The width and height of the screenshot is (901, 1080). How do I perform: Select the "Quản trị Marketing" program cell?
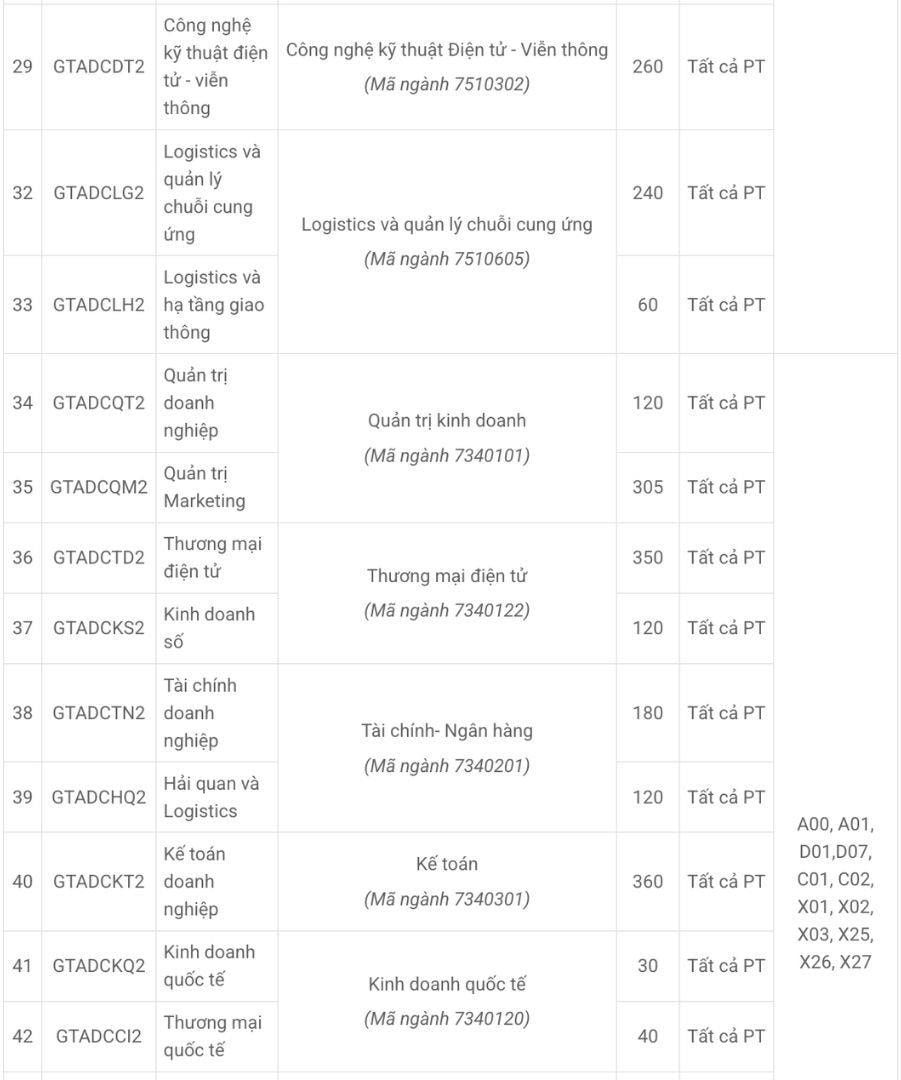215,487
